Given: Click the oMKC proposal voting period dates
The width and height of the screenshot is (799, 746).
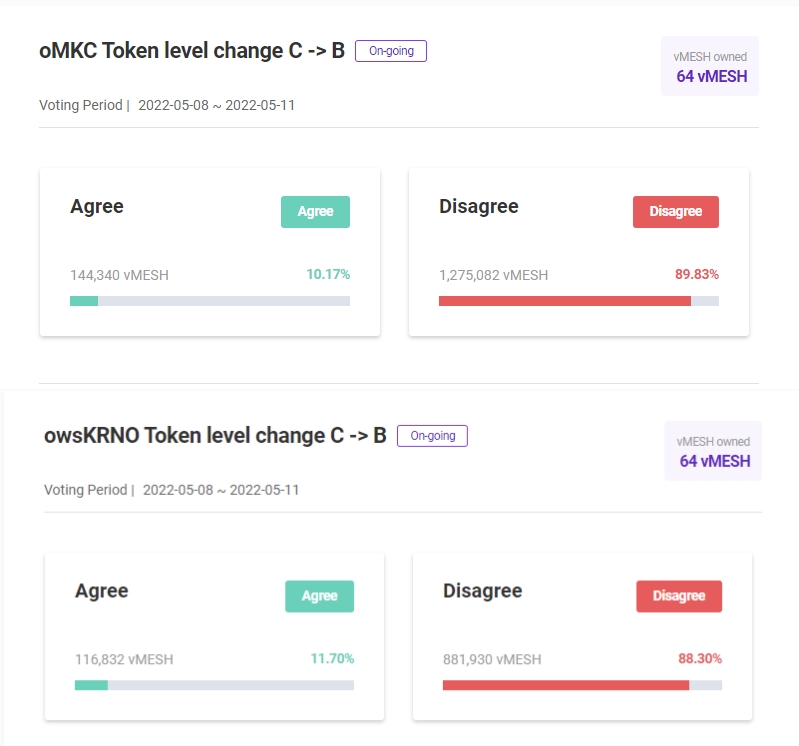Looking at the screenshot, I should 216,105.
